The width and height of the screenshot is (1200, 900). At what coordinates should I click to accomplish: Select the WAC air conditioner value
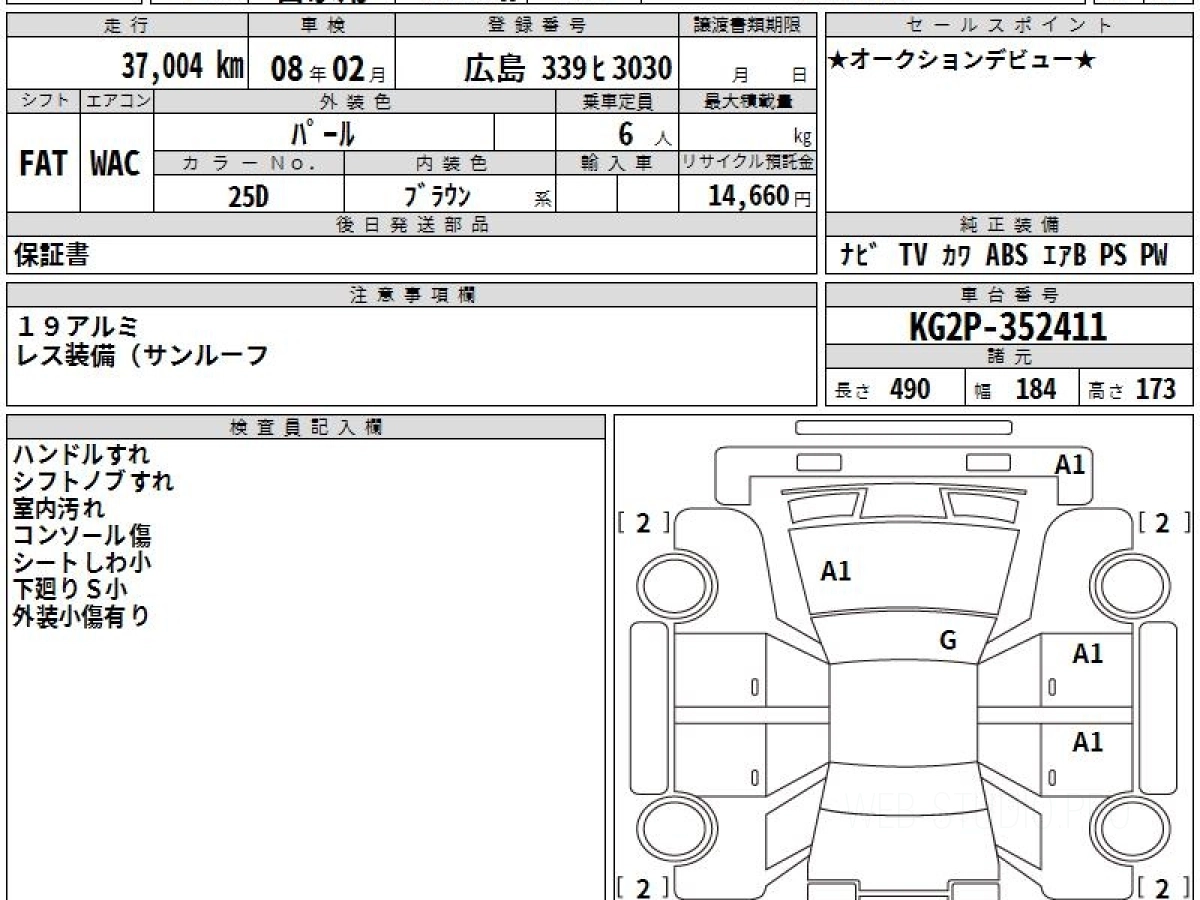click(116, 164)
